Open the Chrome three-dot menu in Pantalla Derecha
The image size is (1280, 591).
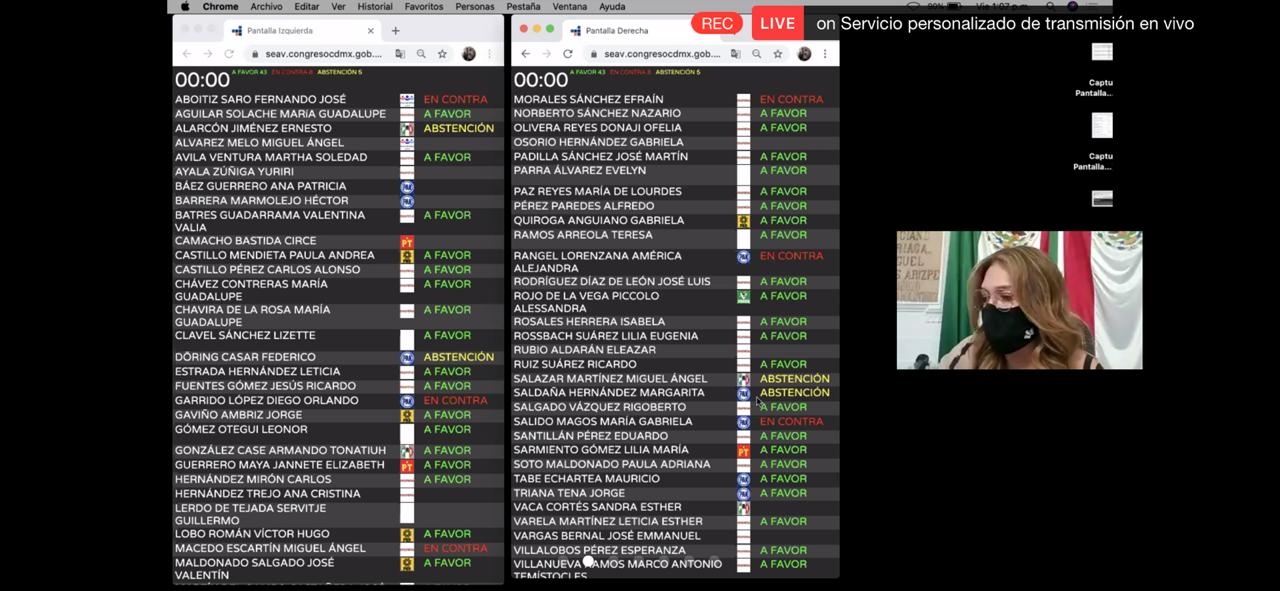825,54
